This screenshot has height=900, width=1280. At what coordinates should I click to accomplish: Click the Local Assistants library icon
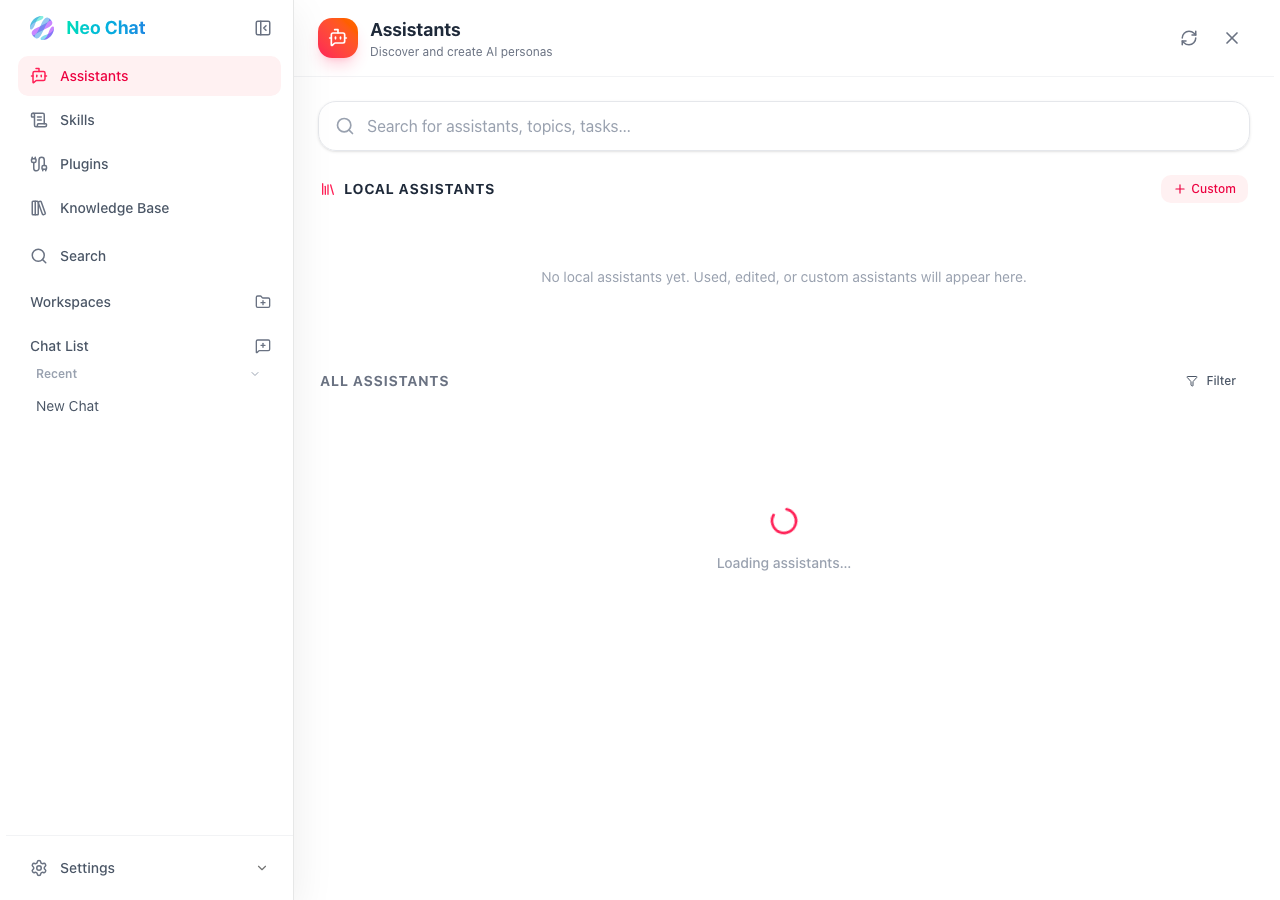pos(328,189)
